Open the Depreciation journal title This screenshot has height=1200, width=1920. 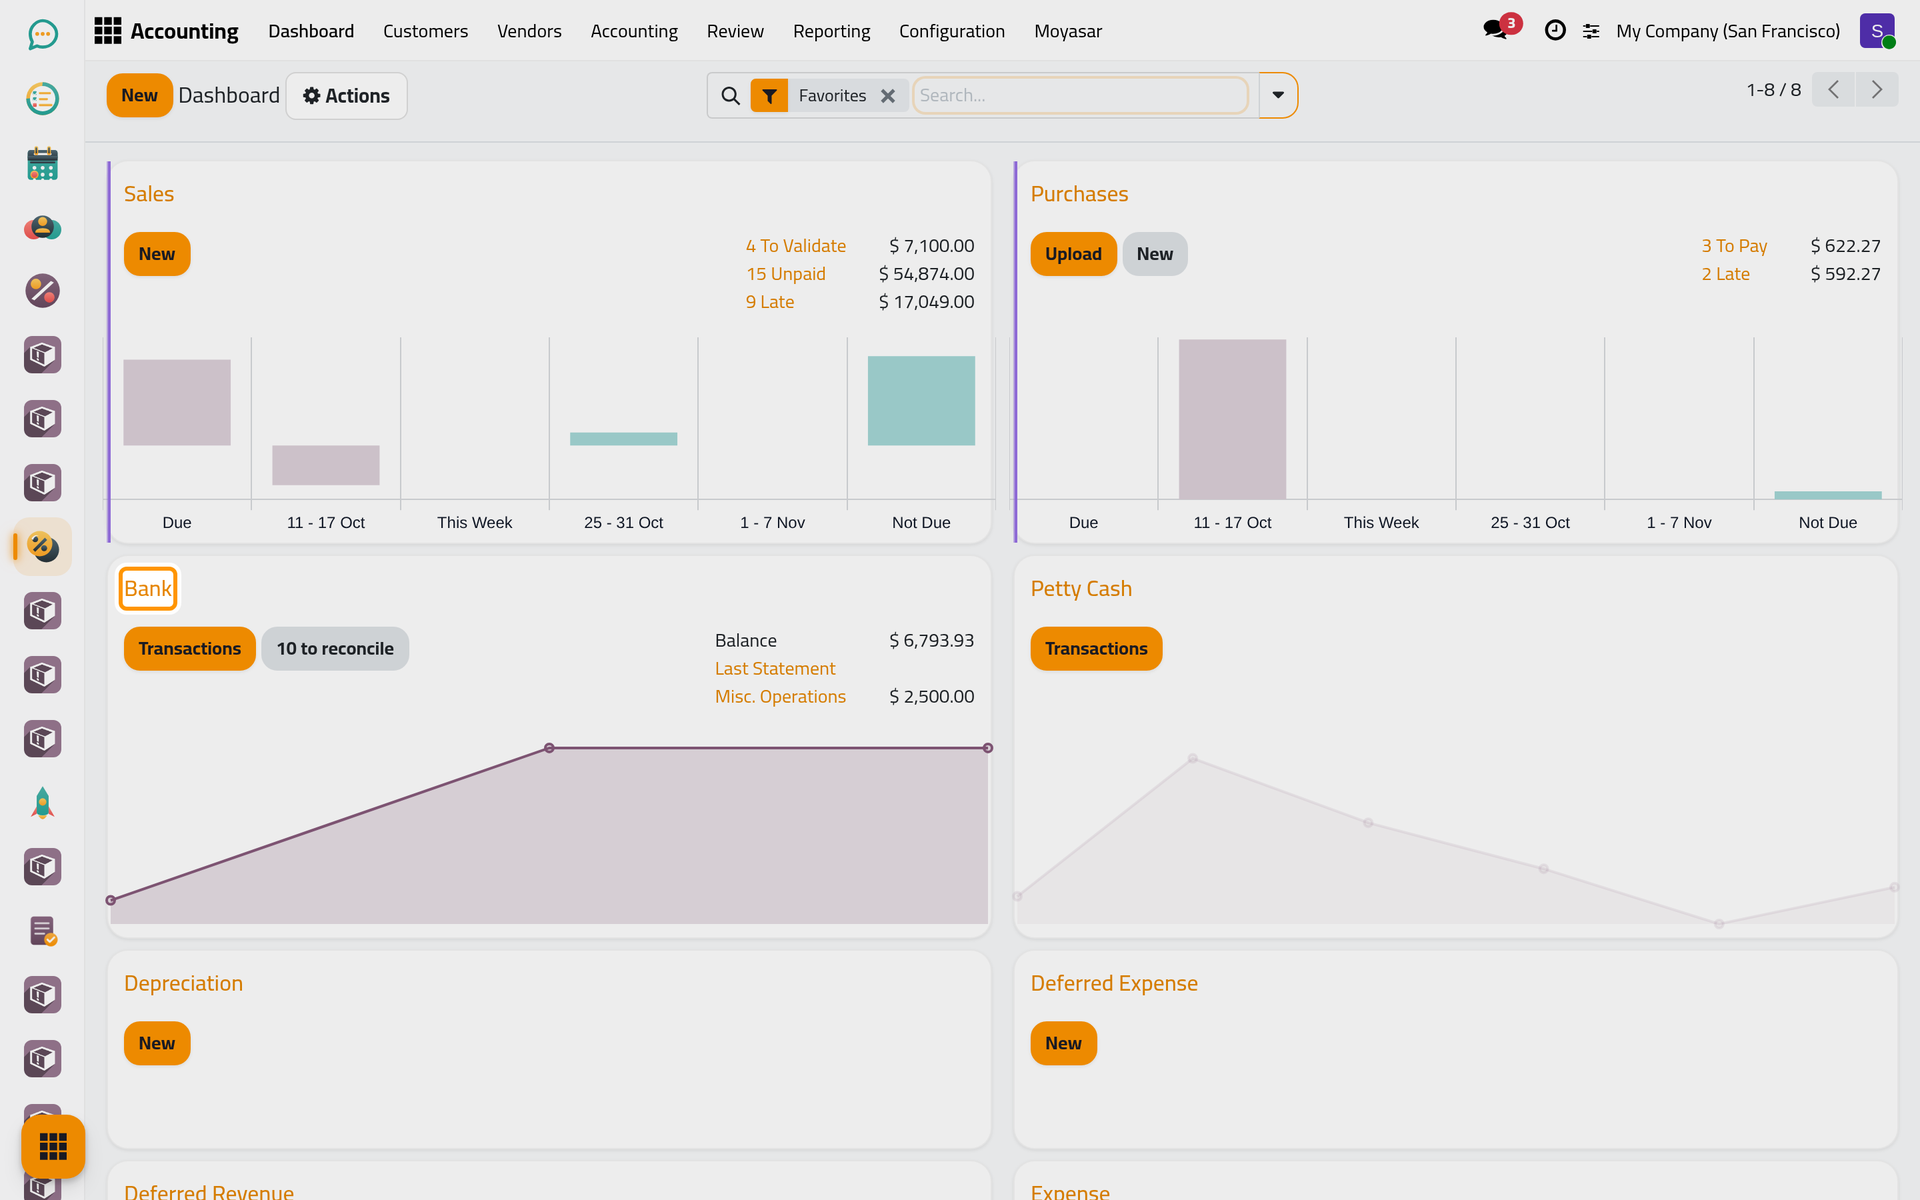183,984
